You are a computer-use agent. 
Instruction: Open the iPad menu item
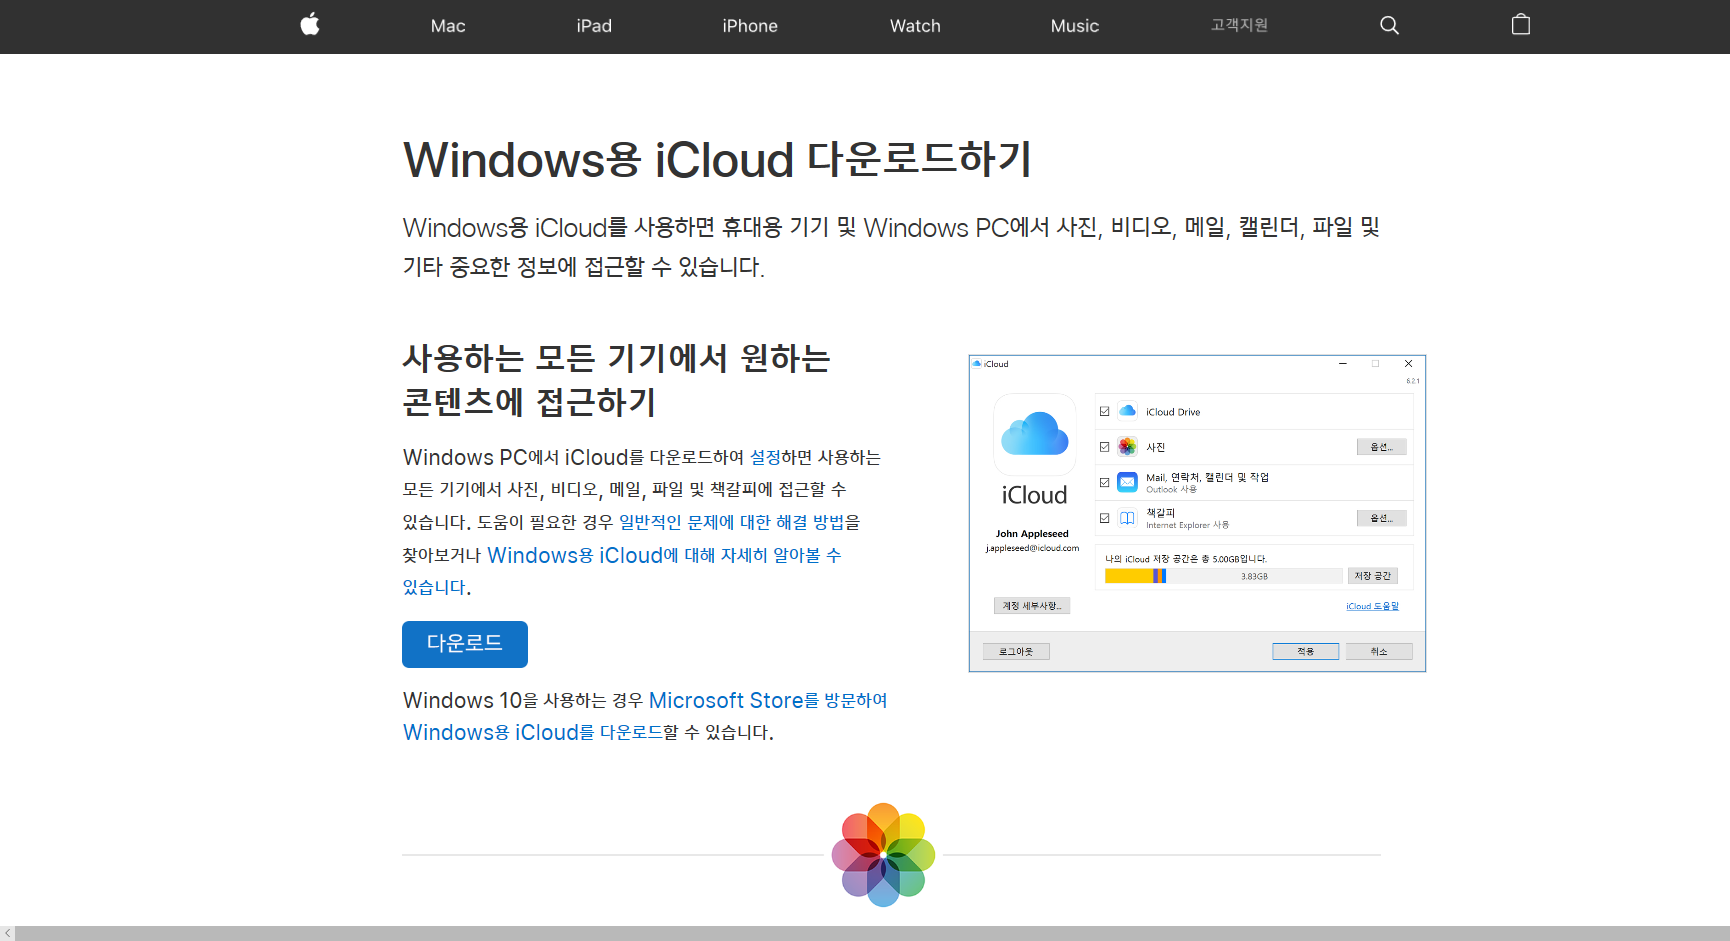[x=594, y=26]
